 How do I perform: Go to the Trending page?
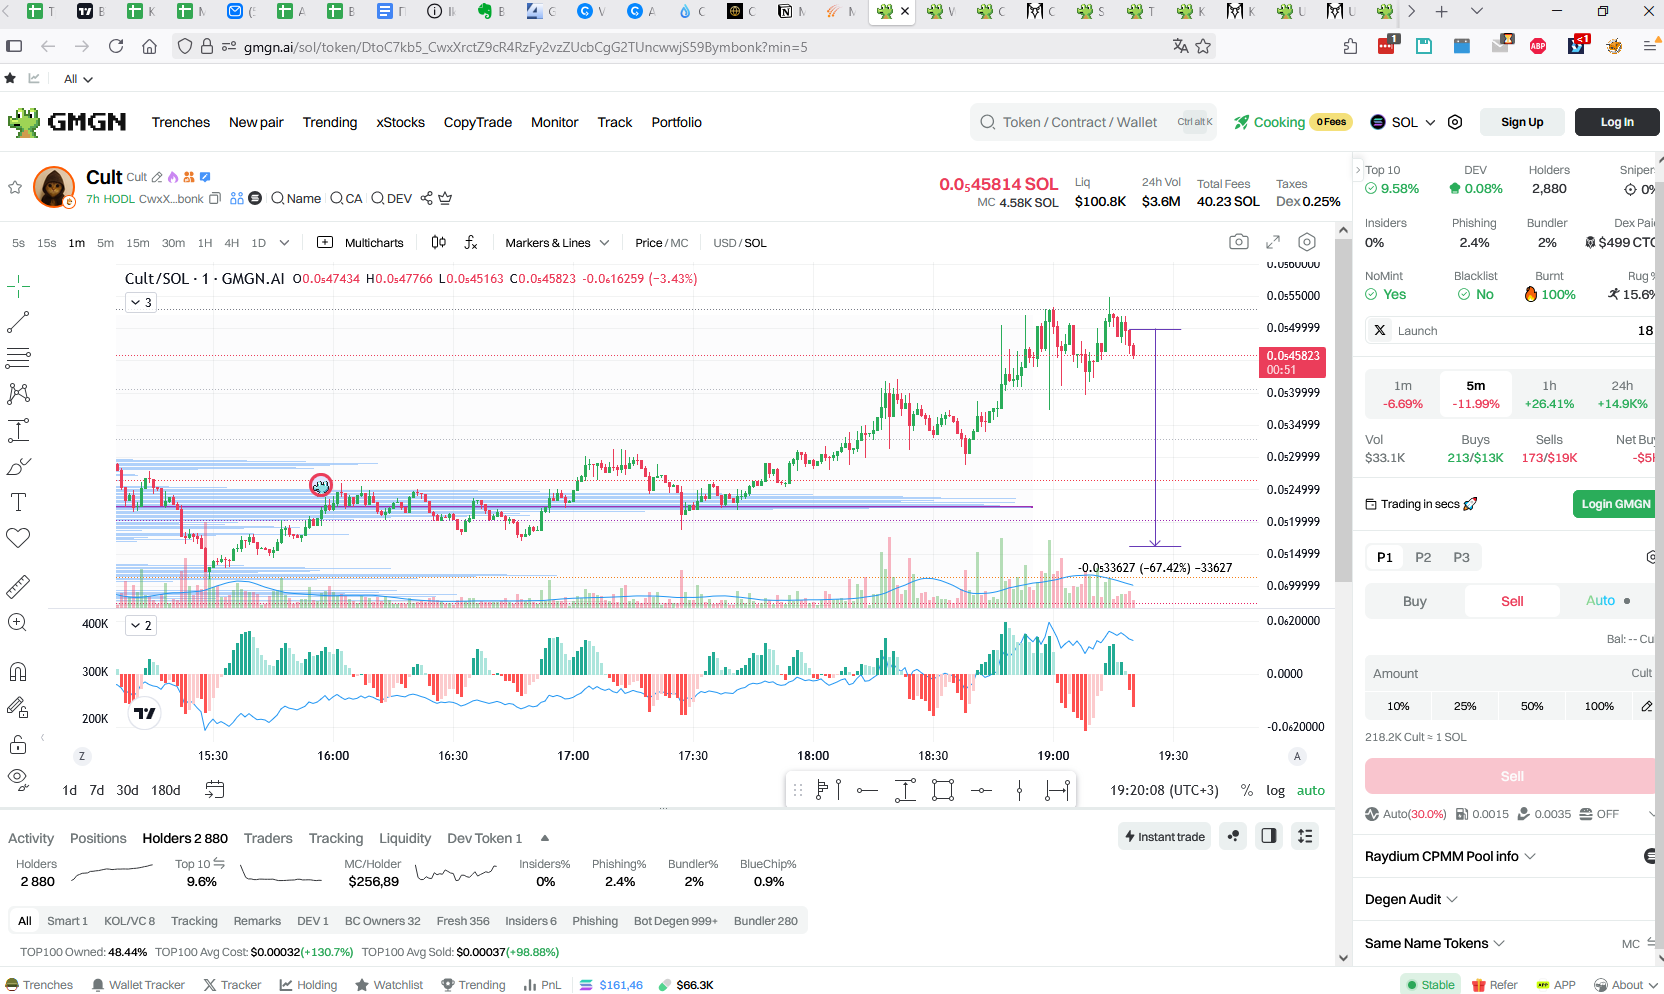click(330, 122)
